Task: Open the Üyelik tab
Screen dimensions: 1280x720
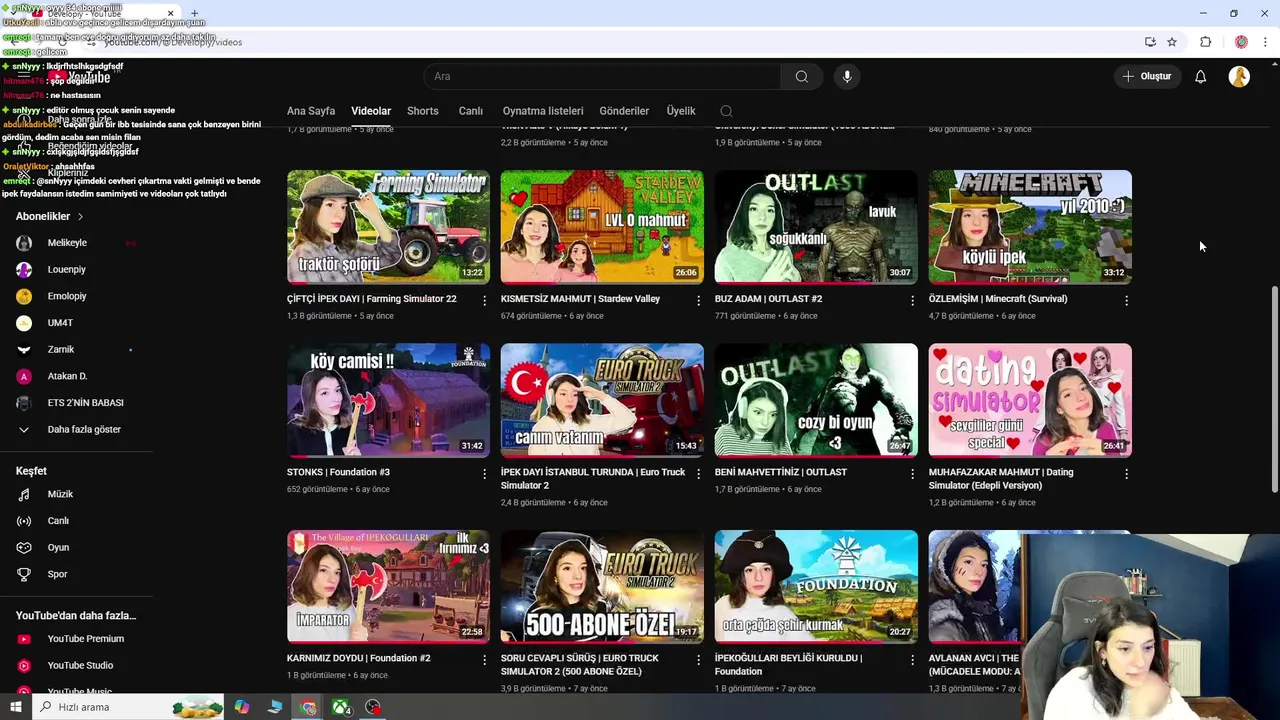Action: (x=681, y=111)
